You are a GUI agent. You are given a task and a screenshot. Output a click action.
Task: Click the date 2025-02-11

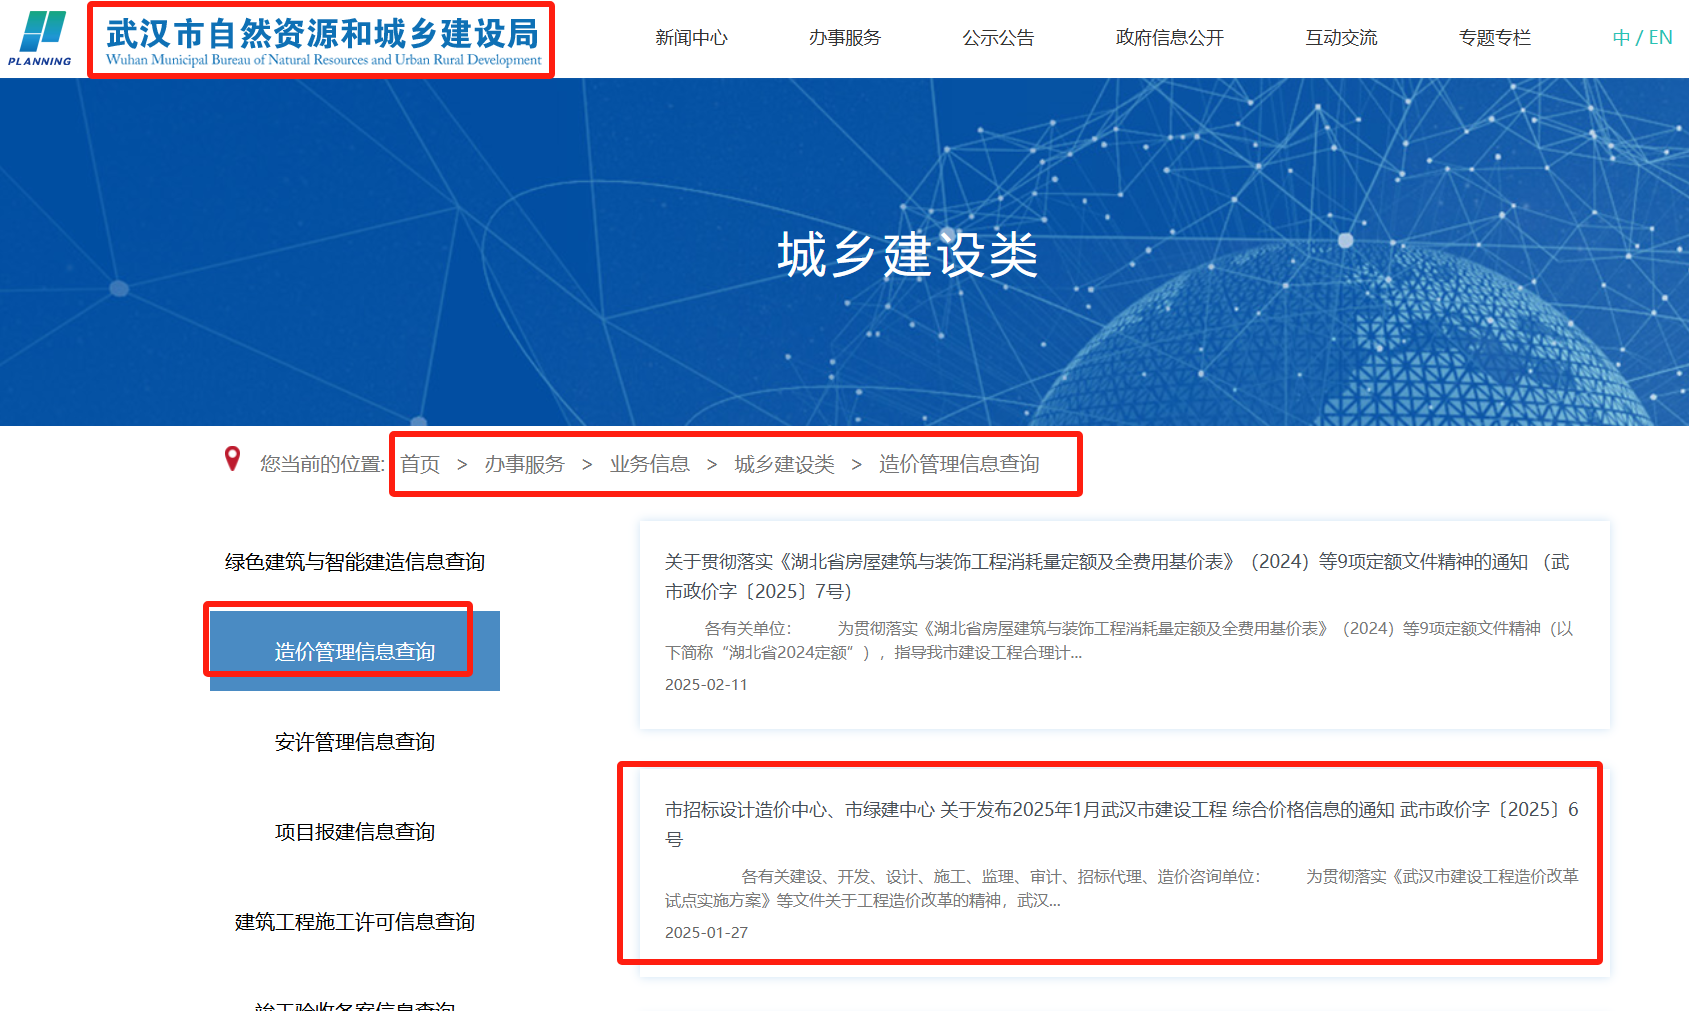tap(706, 684)
